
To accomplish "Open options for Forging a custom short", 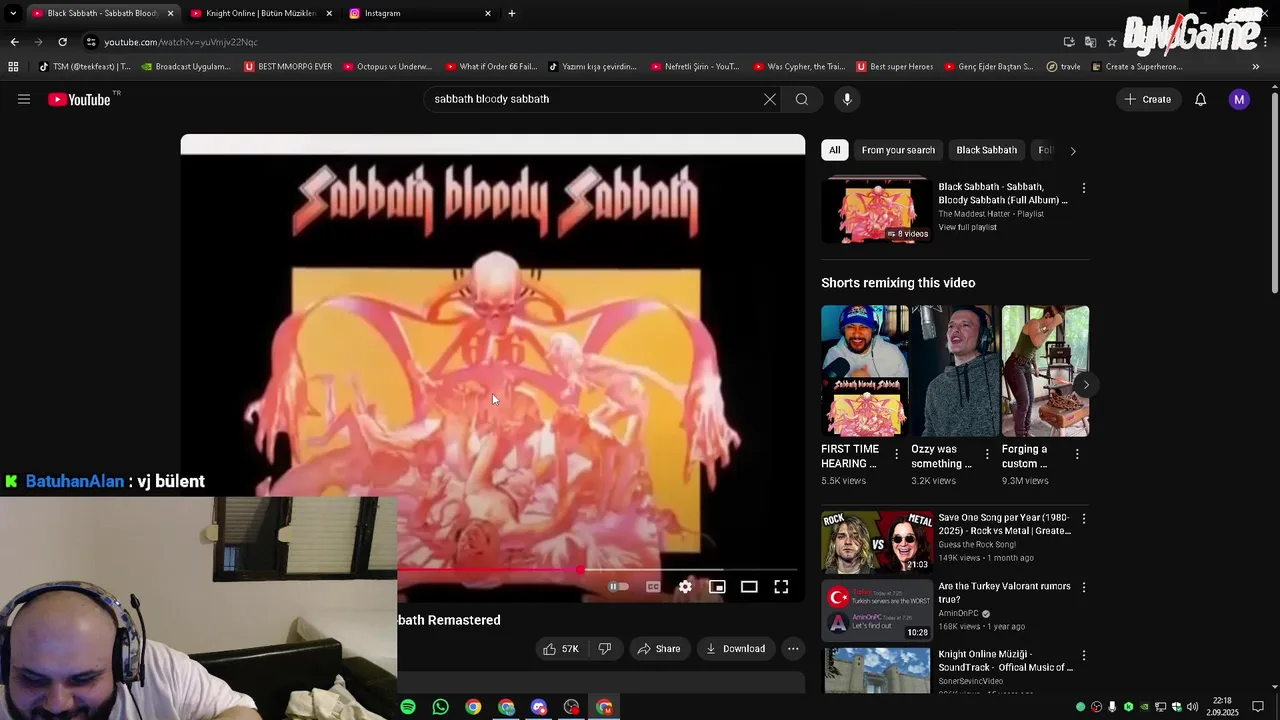I will (1077, 454).
